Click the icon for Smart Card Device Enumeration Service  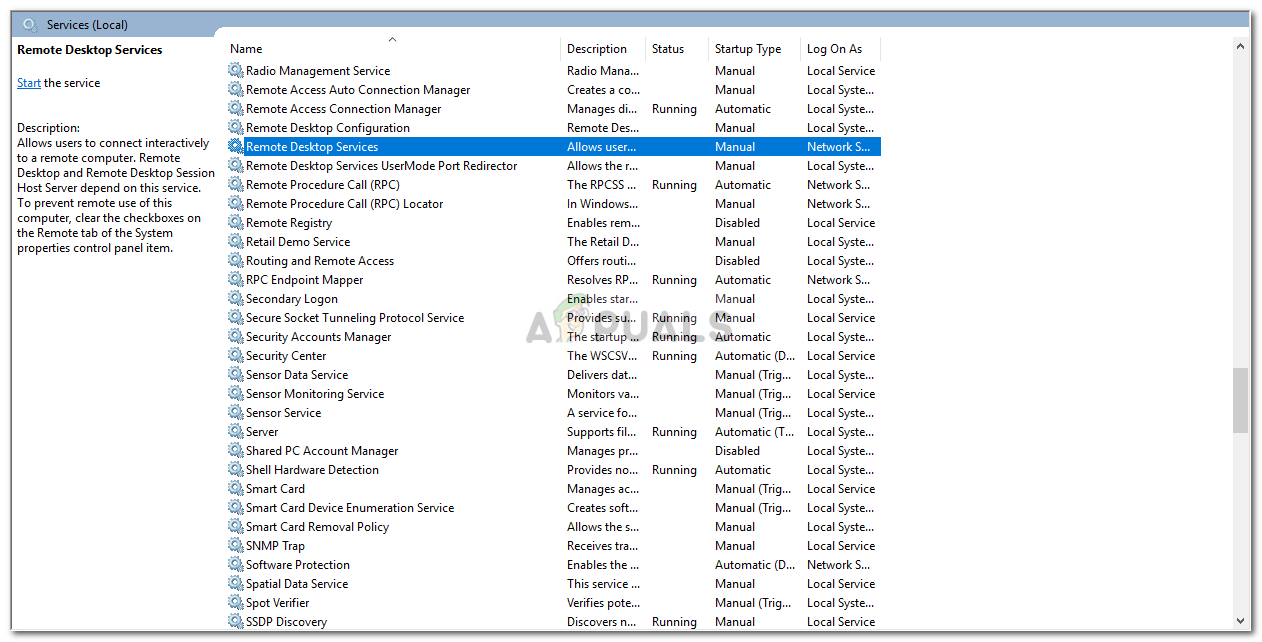pyautogui.click(x=235, y=508)
